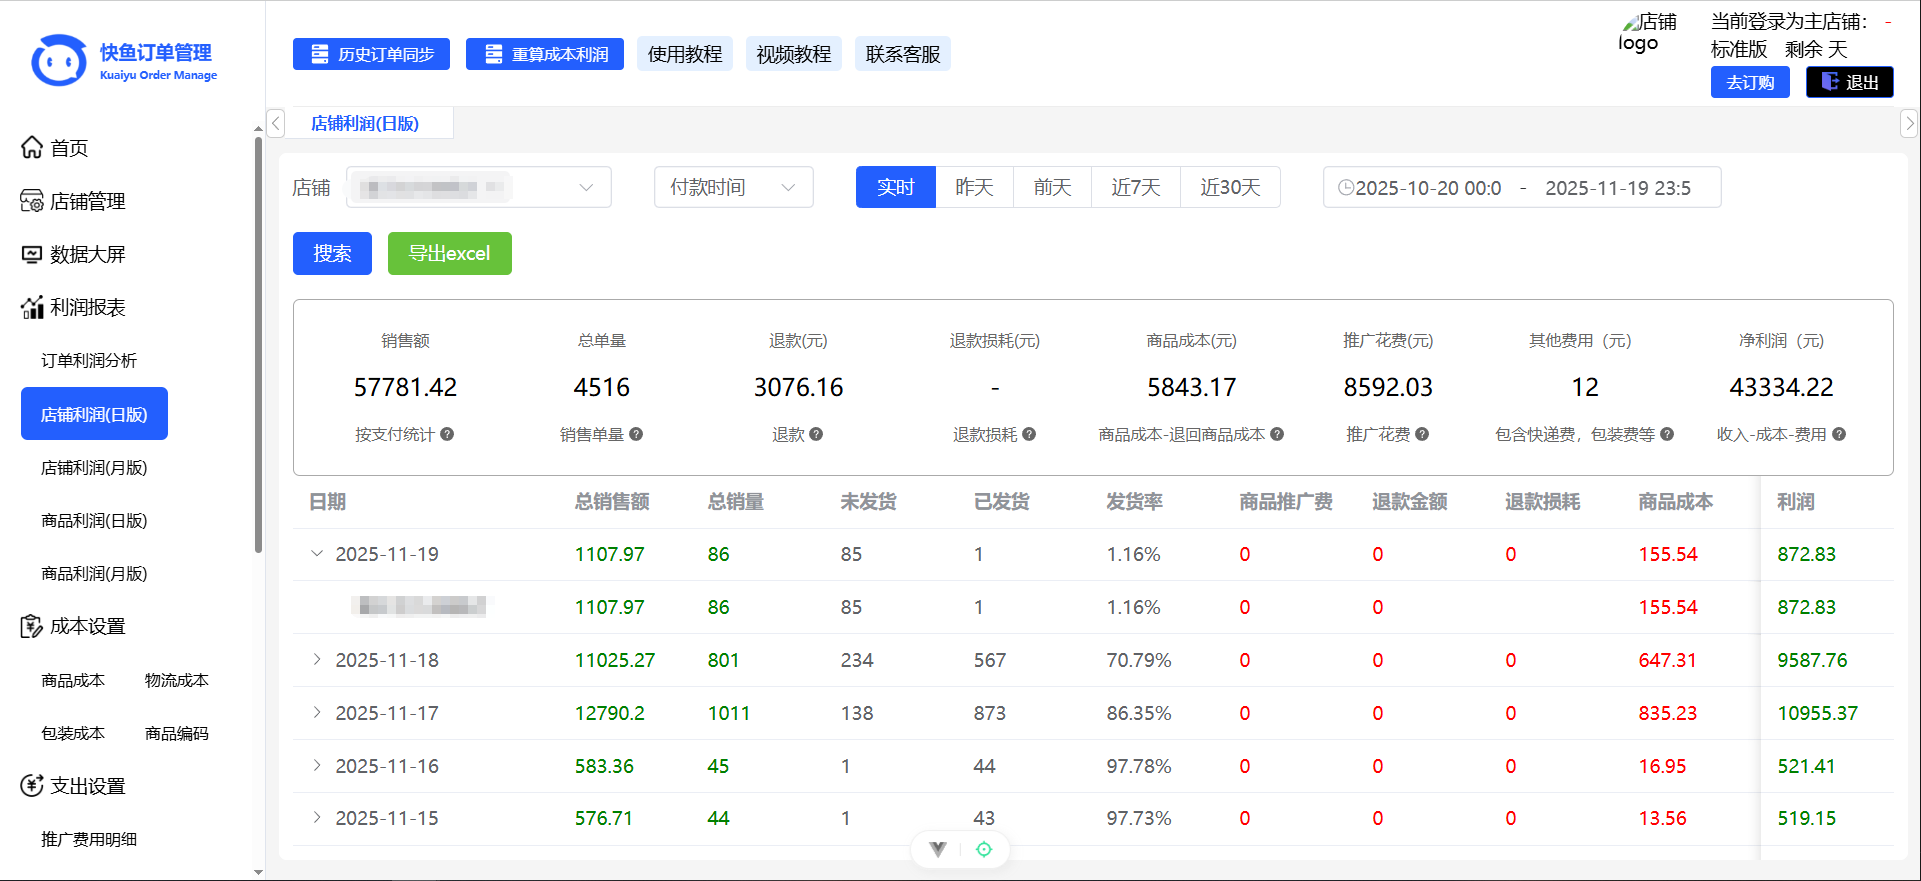
Task: Click the 利润报表 chart icon
Action: (x=32, y=307)
